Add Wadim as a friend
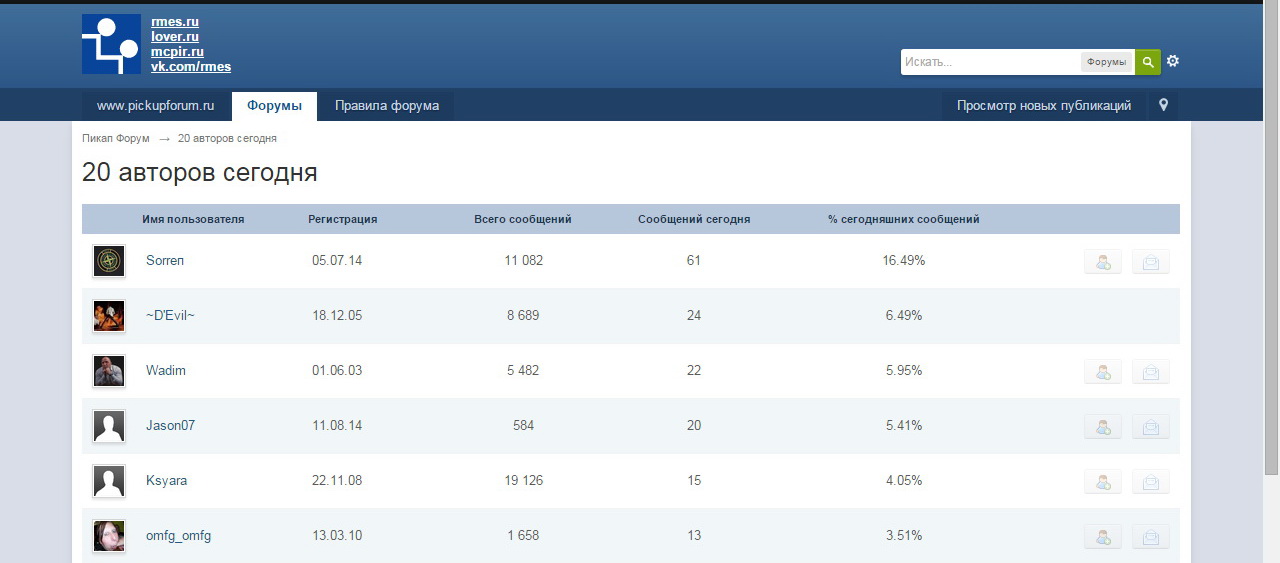The height and width of the screenshot is (563, 1280). coord(1103,372)
